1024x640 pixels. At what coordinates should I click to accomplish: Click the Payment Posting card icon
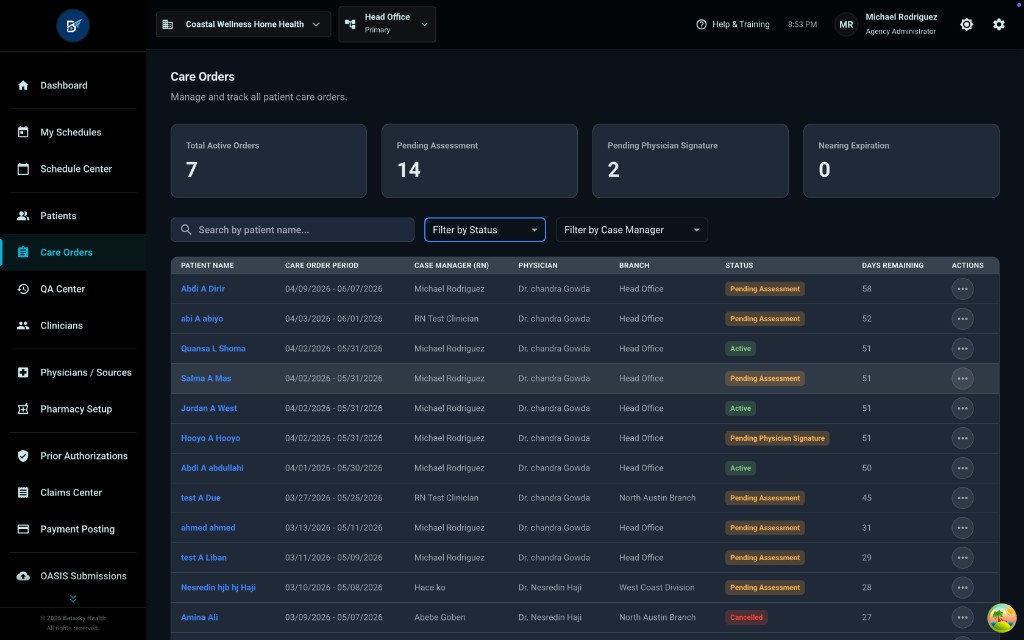(23, 529)
